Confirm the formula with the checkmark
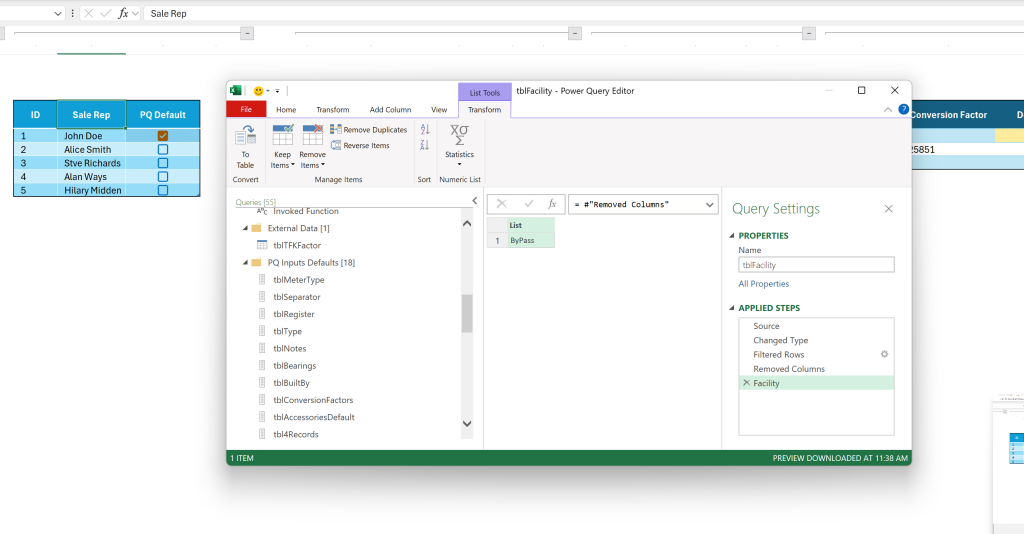 click(528, 204)
